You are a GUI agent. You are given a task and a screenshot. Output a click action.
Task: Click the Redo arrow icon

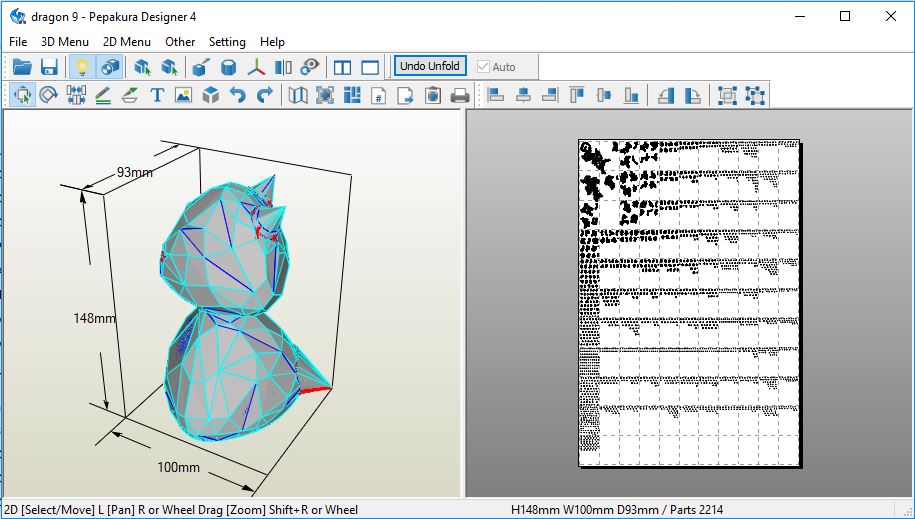pos(265,95)
